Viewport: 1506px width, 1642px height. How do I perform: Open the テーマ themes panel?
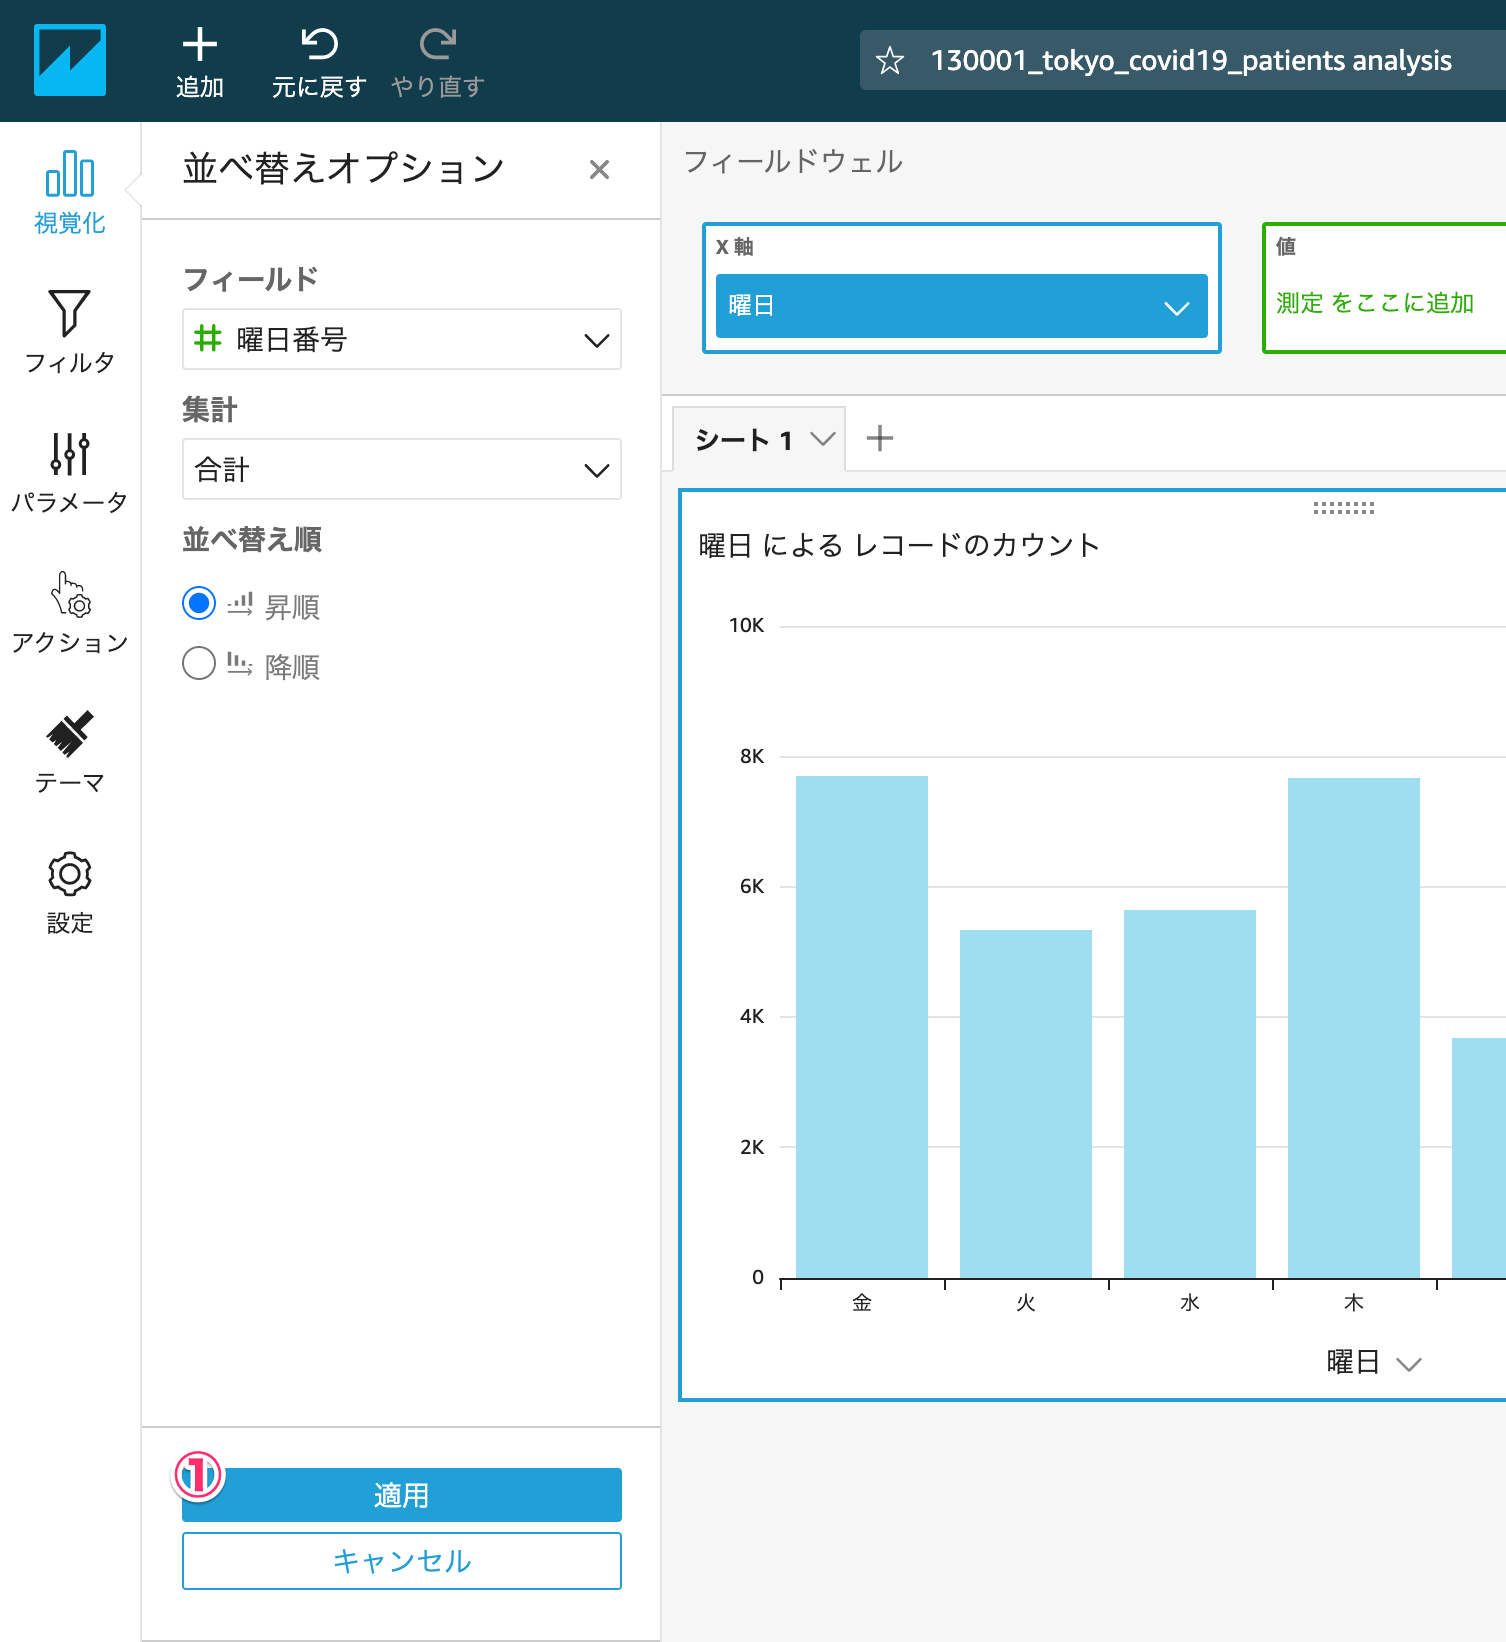(69, 752)
